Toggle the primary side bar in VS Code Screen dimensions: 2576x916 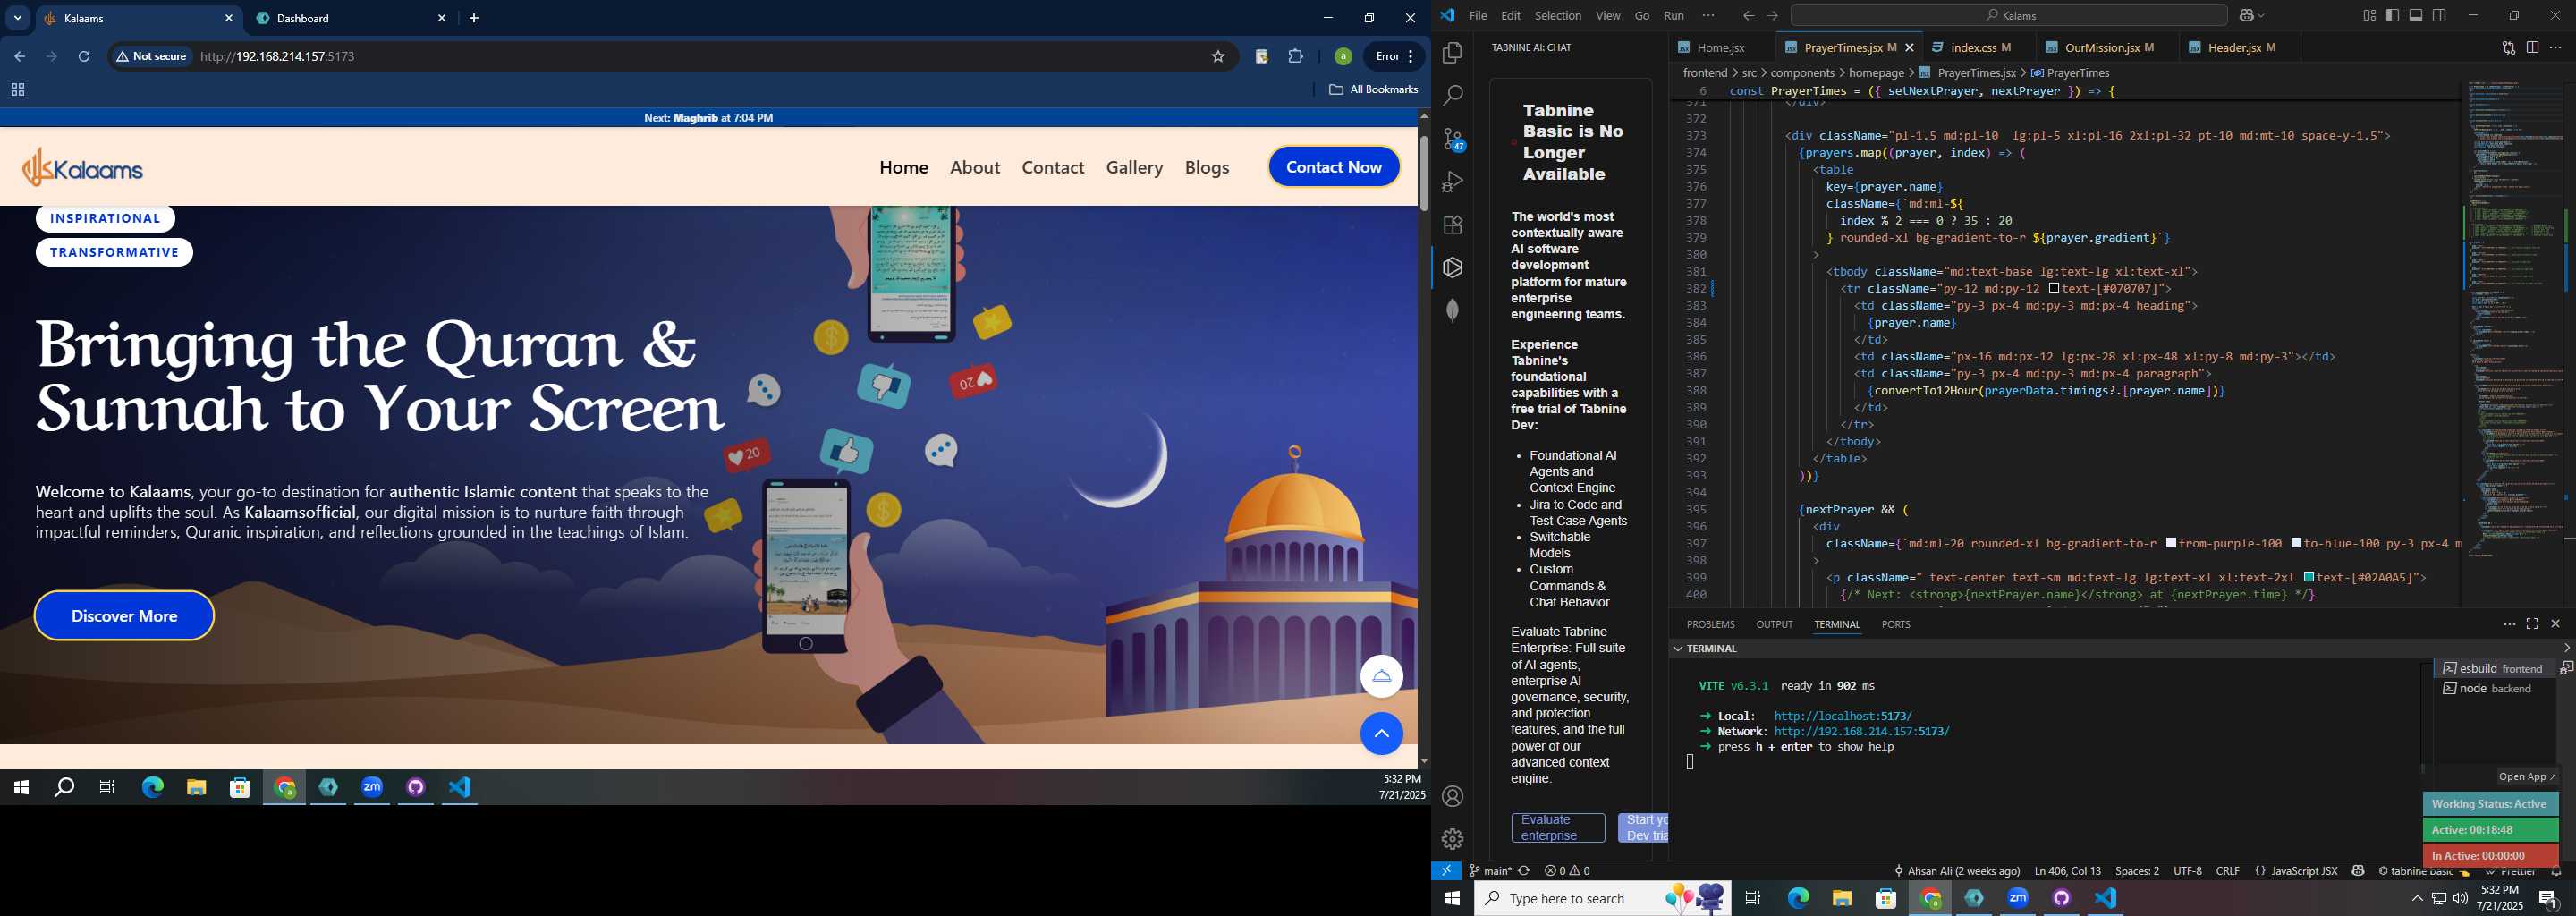(x=2393, y=16)
